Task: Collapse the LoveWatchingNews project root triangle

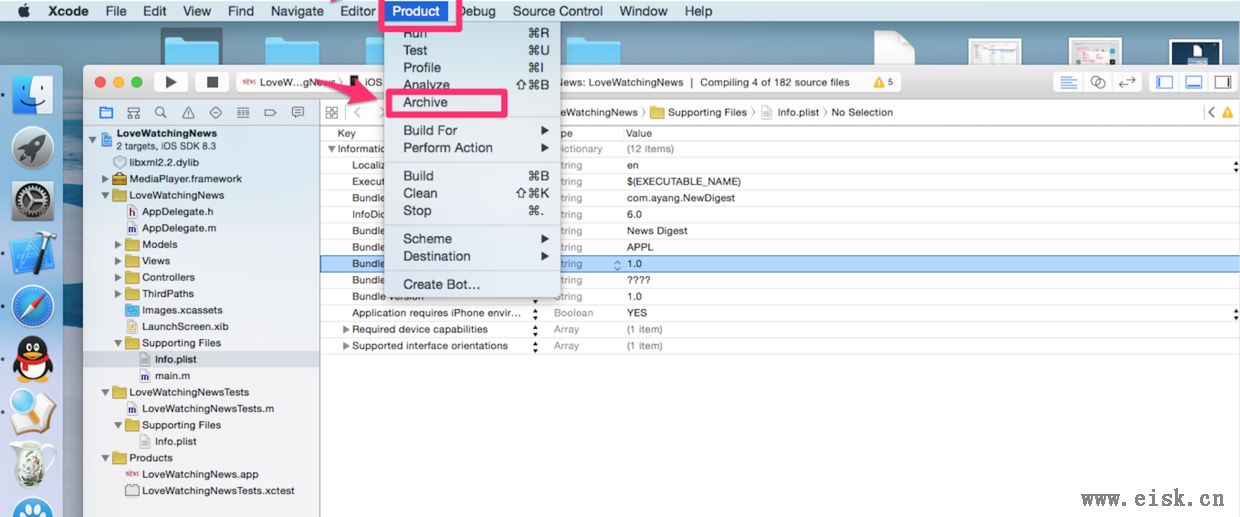Action: click(93, 139)
